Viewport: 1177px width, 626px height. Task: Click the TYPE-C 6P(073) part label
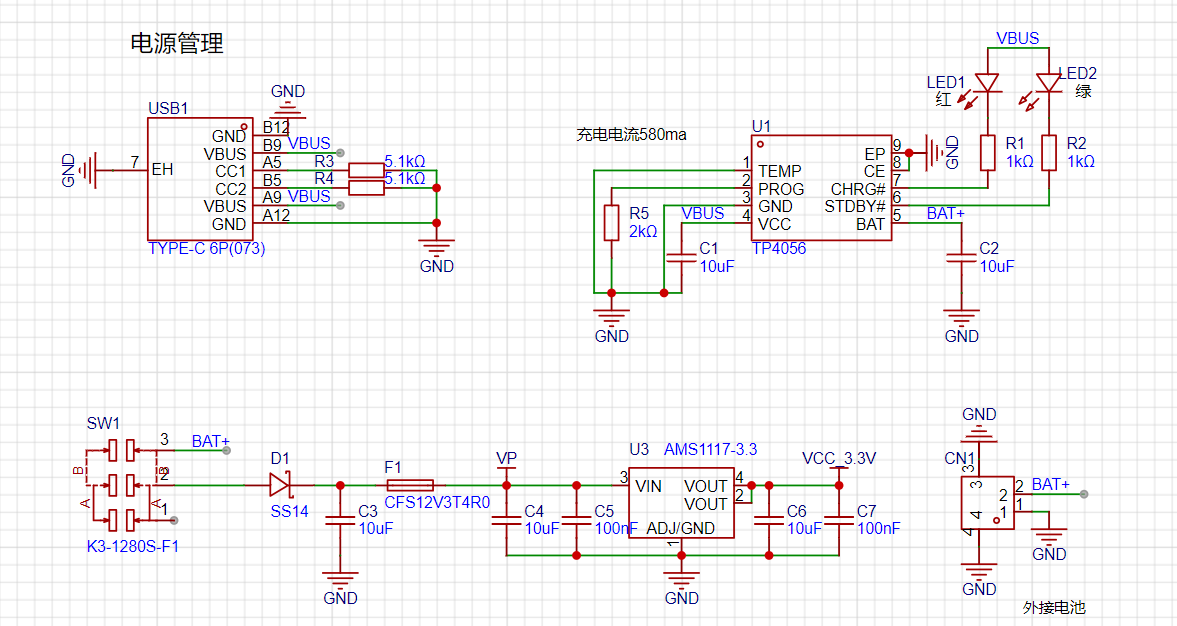tap(206, 248)
